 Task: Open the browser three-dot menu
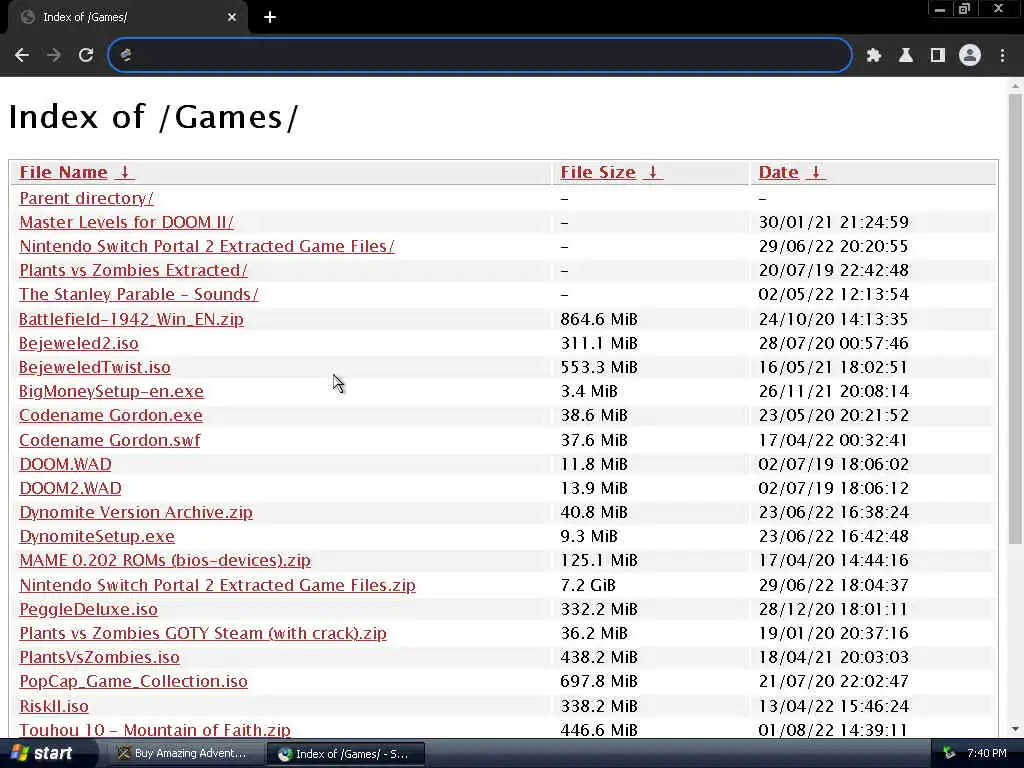point(1002,56)
